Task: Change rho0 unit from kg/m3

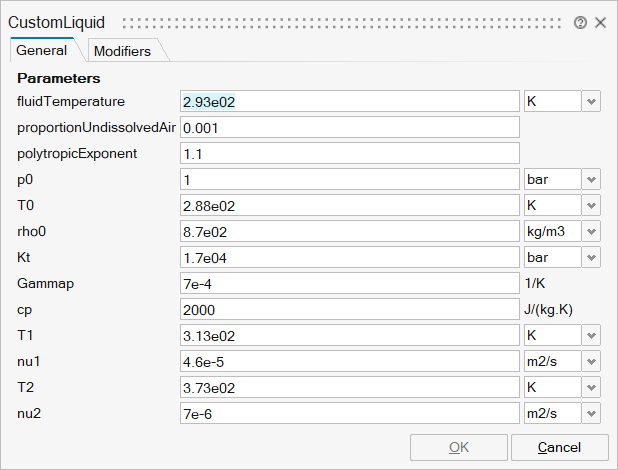Action: 591,231
